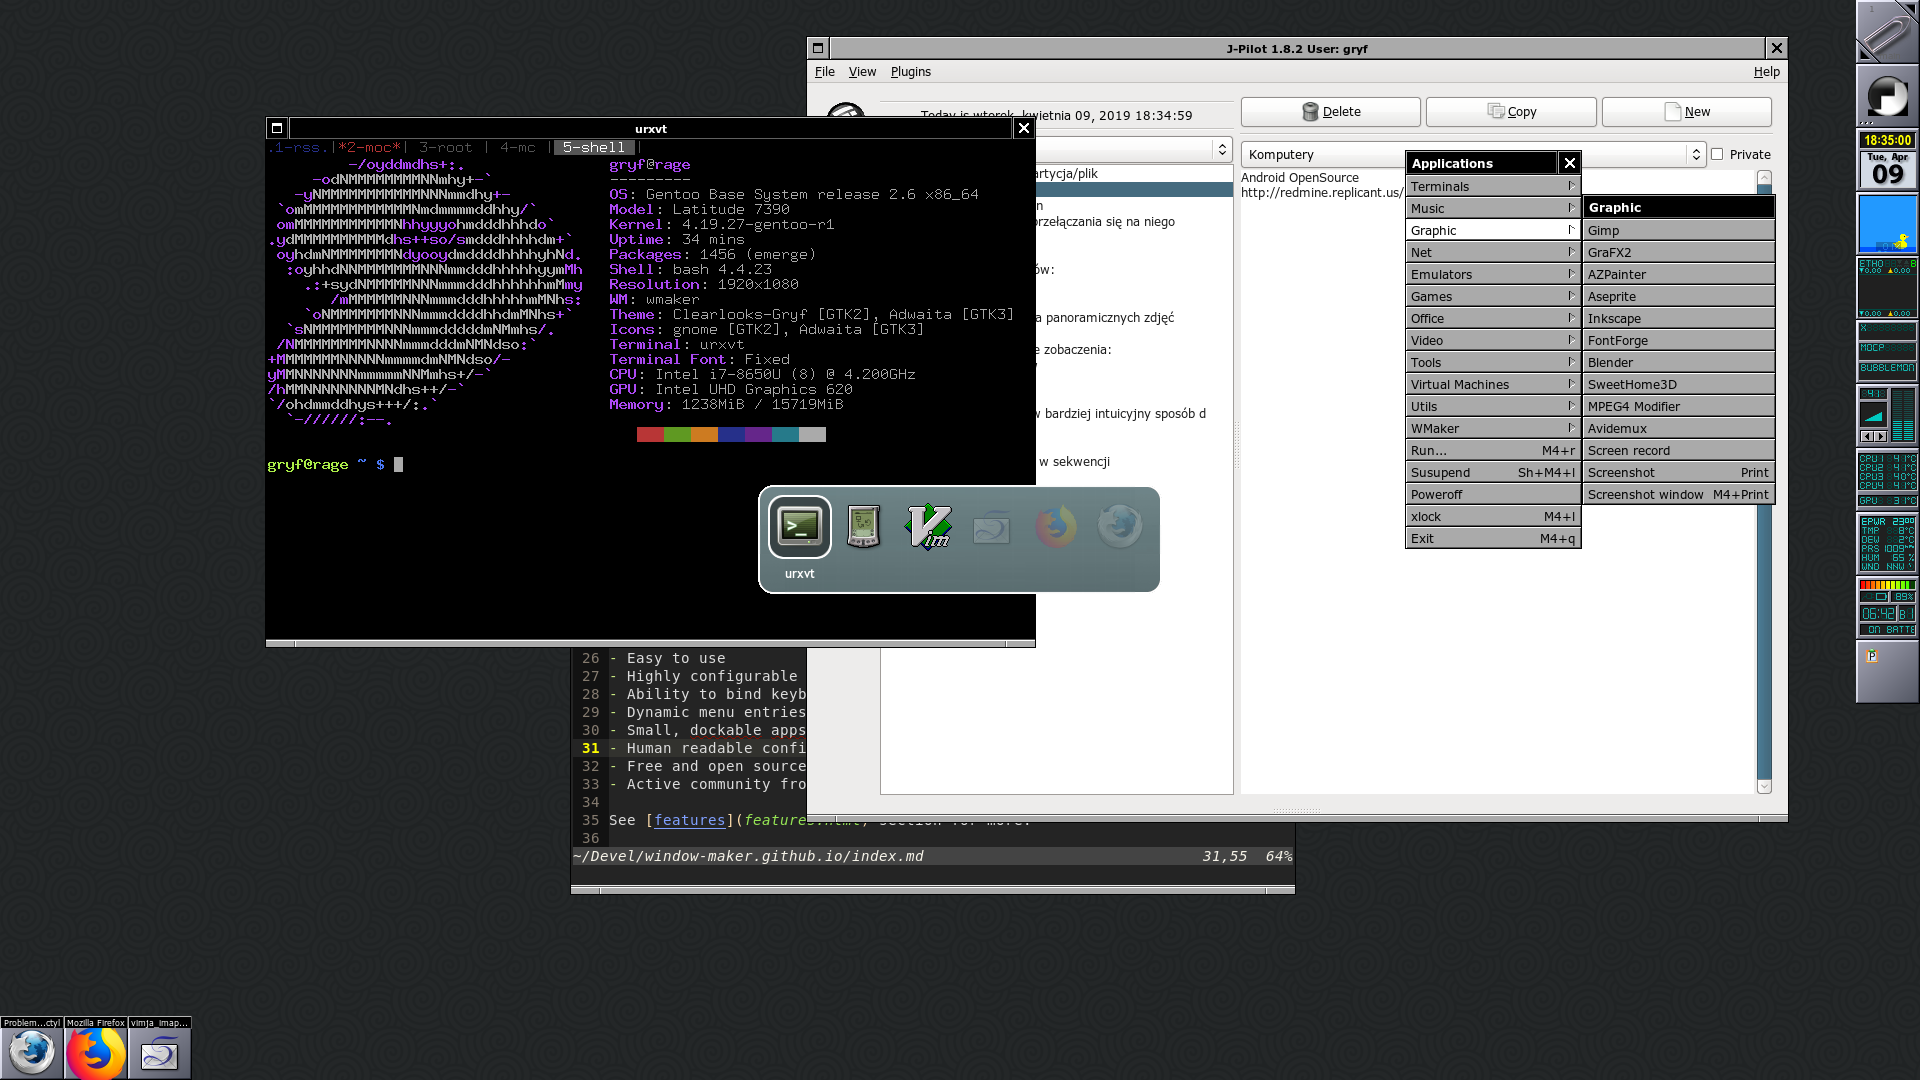Select urxvt icon in window switcher
This screenshot has height=1080, width=1920.
tap(799, 527)
